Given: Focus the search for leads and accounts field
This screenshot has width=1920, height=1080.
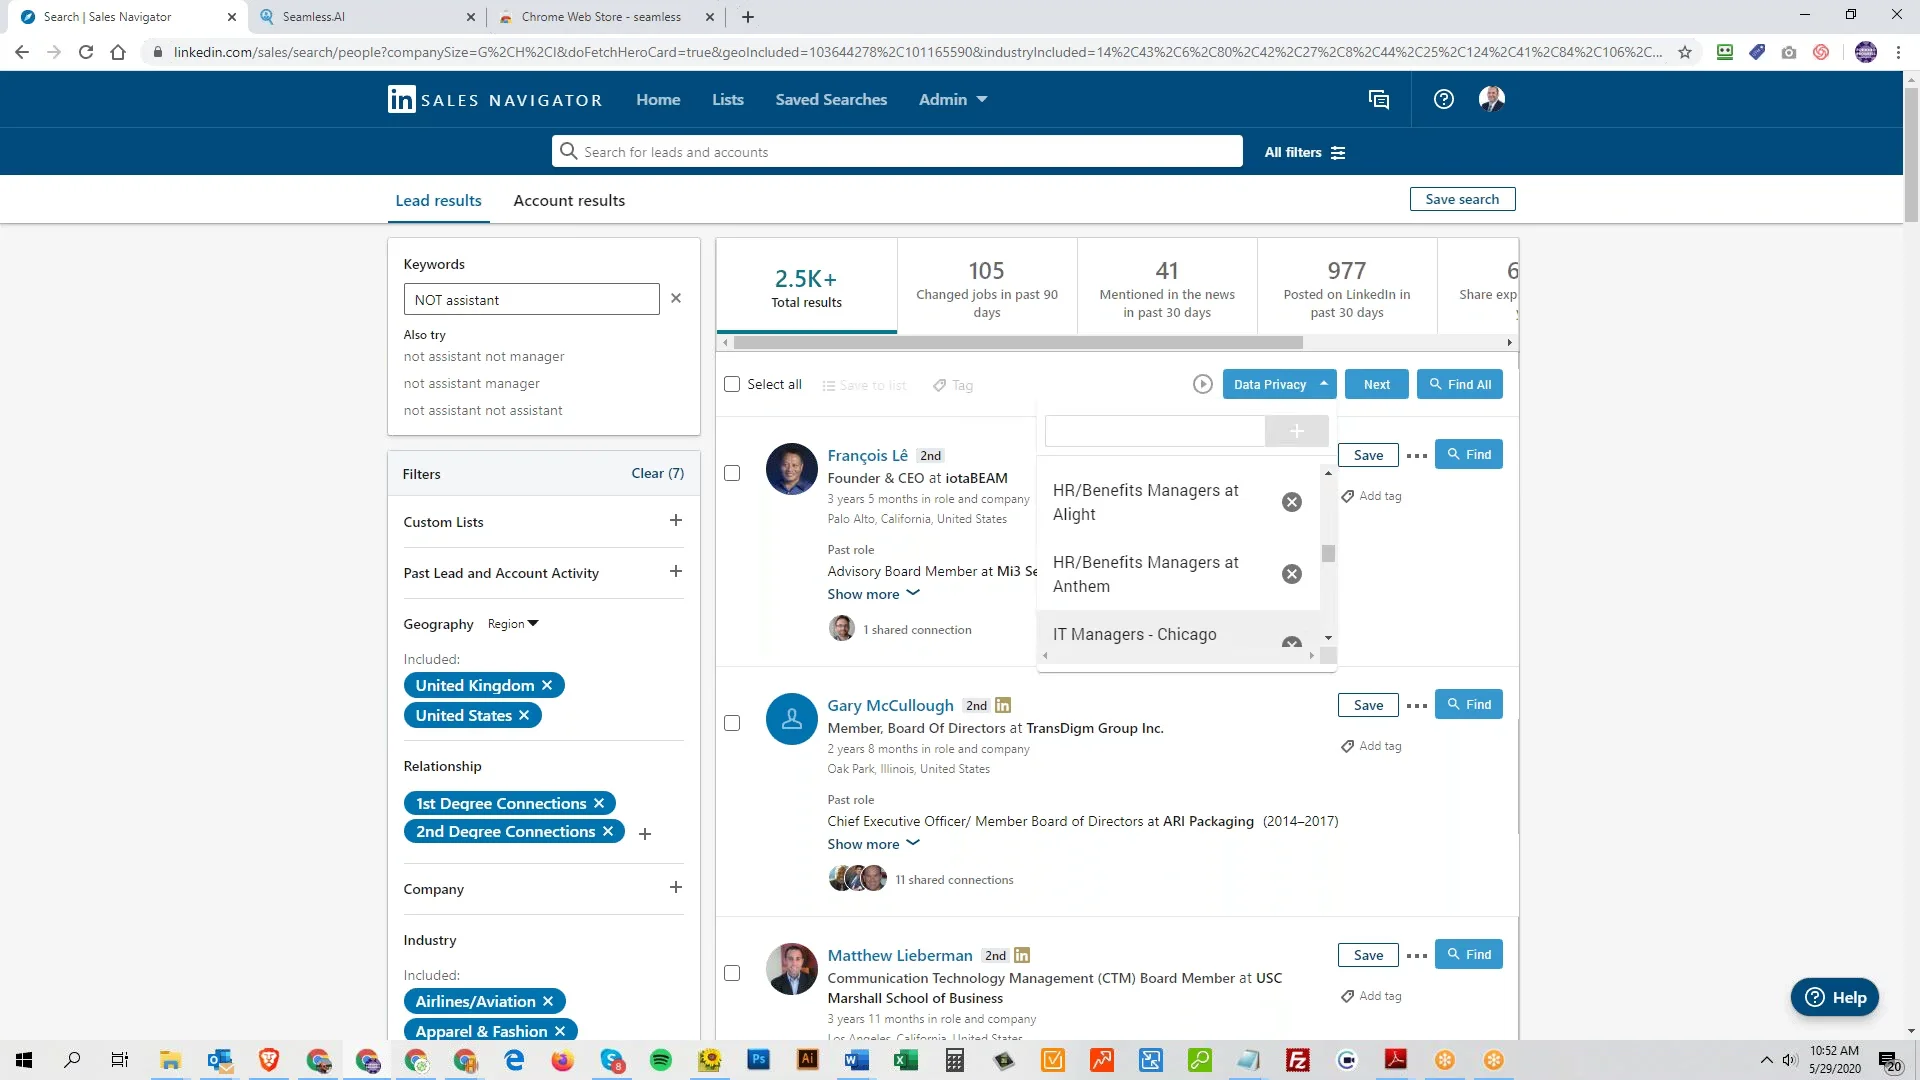Looking at the screenshot, I should (x=897, y=152).
